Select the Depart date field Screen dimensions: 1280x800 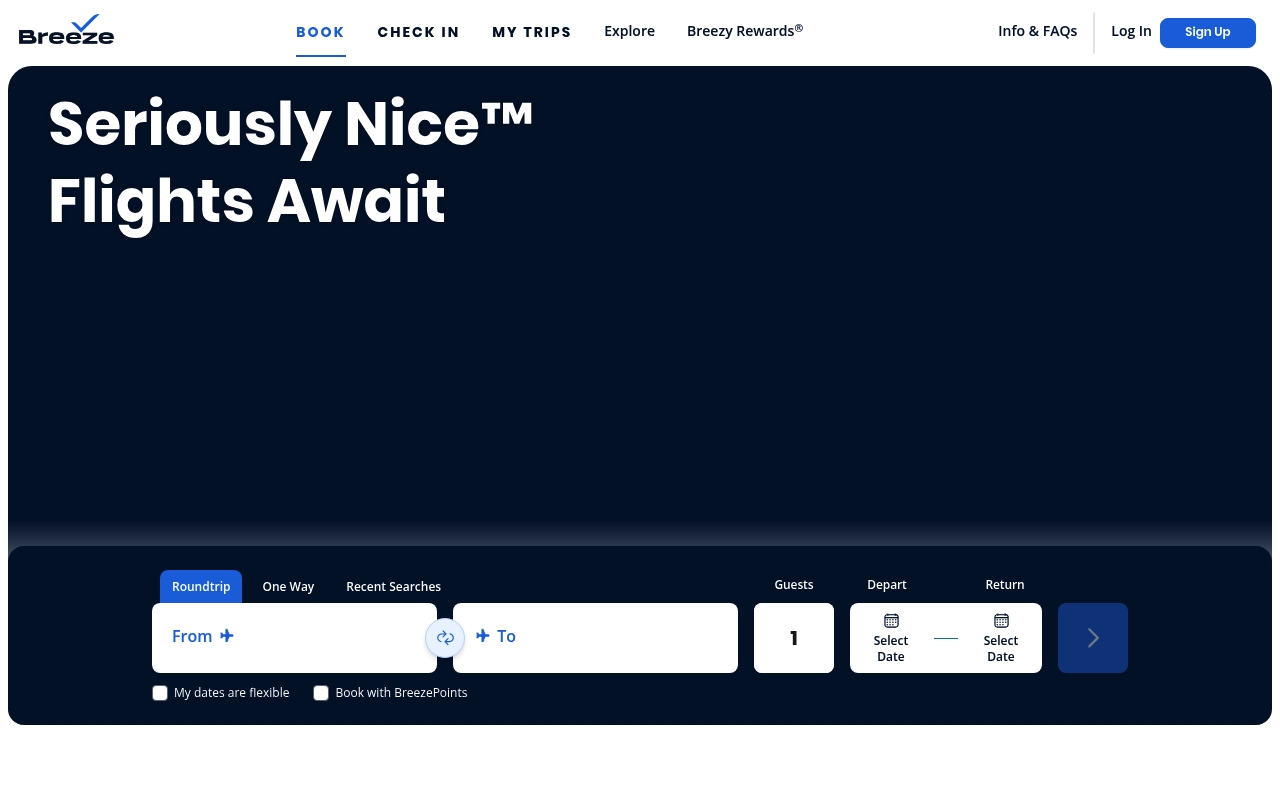click(890, 638)
